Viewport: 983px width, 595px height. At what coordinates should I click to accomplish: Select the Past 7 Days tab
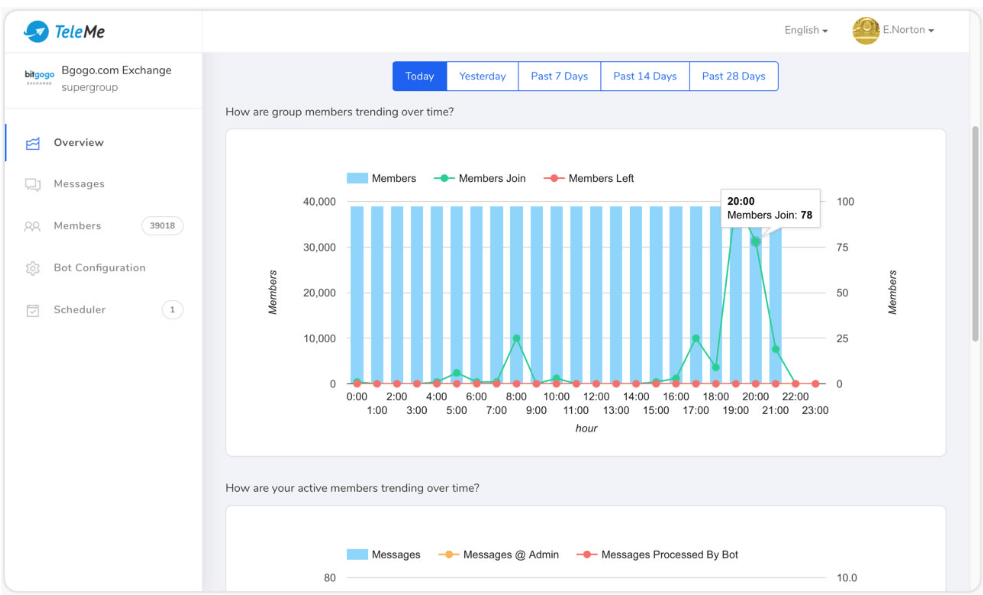pyautogui.click(x=559, y=76)
